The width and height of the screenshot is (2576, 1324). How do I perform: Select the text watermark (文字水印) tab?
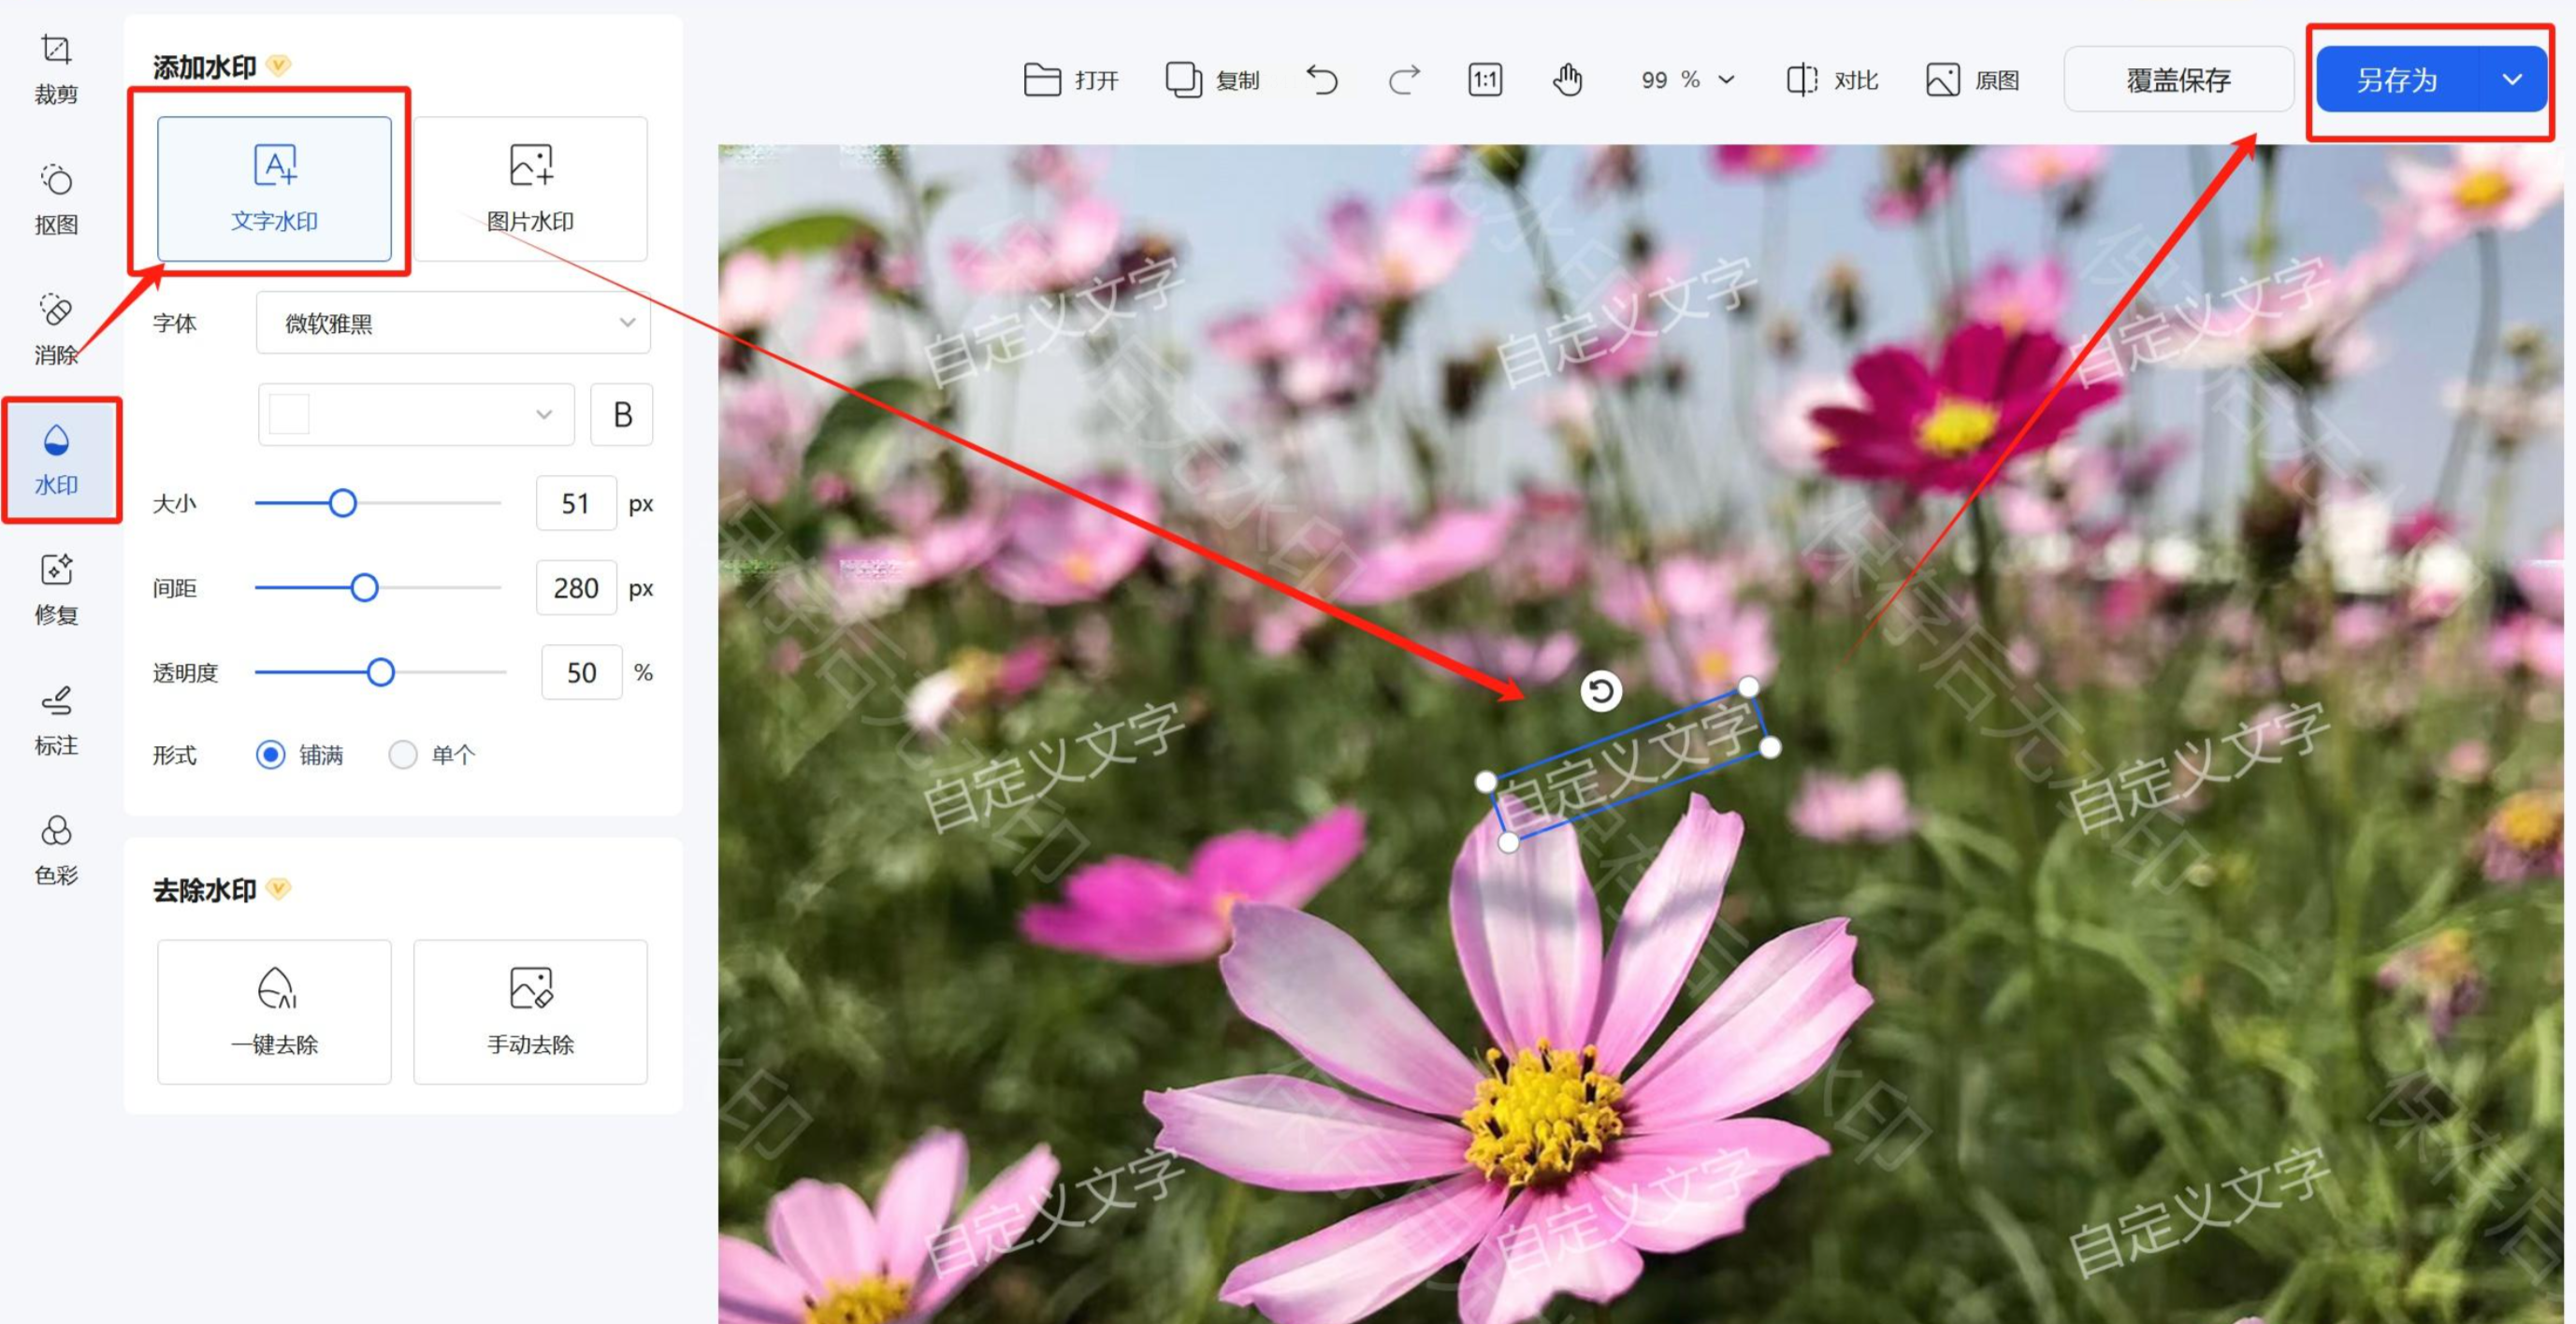pos(274,189)
